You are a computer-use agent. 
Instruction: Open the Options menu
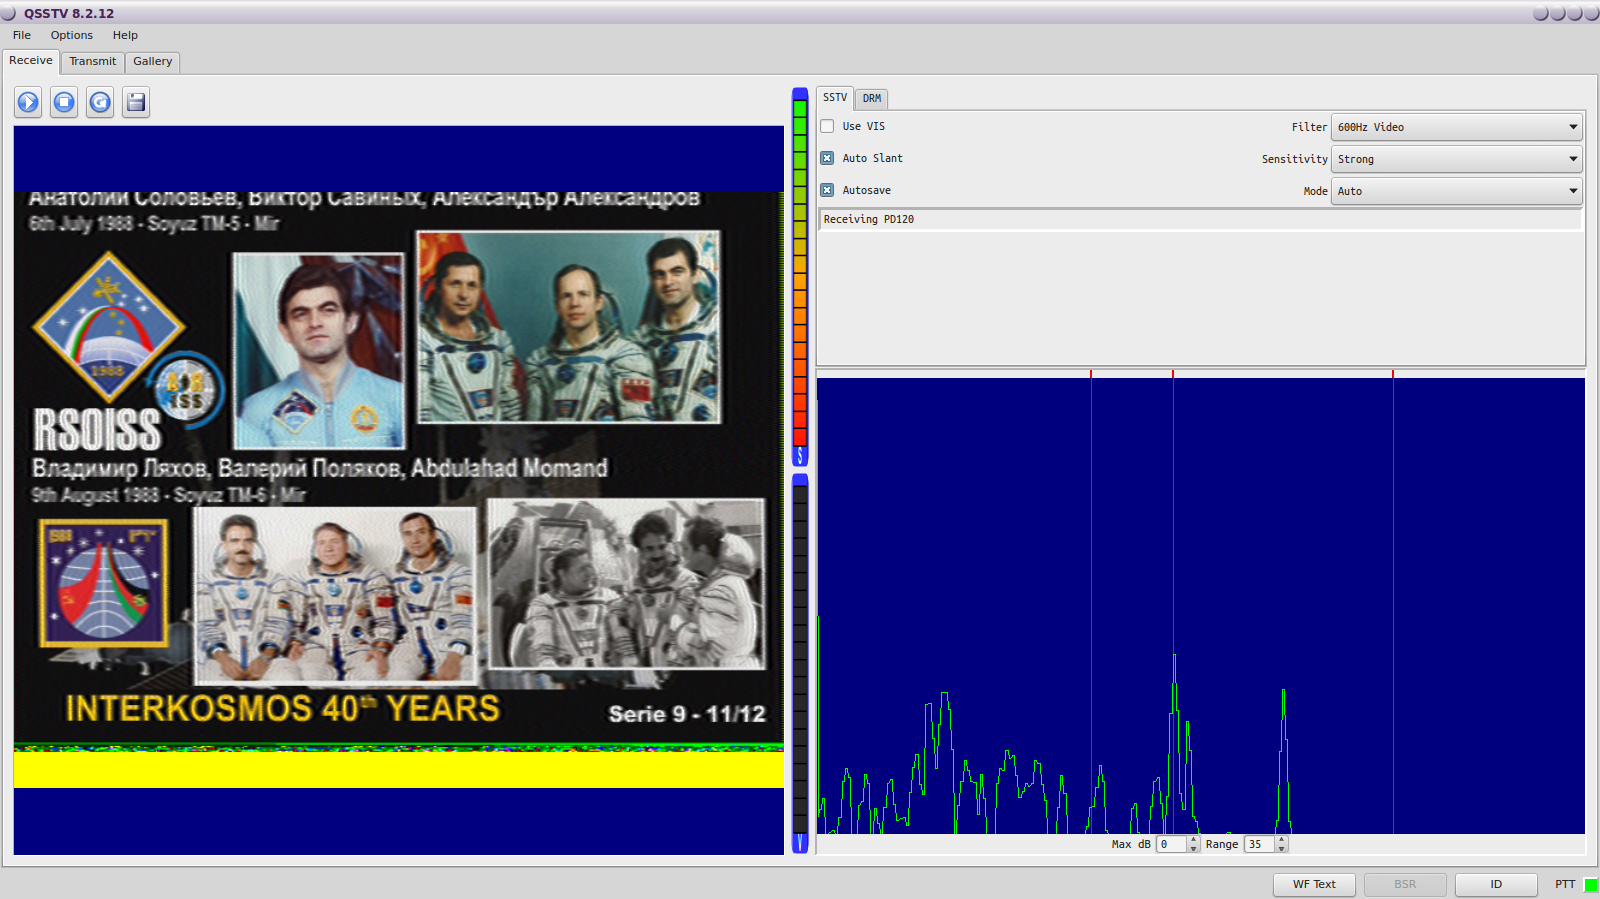[72, 35]
